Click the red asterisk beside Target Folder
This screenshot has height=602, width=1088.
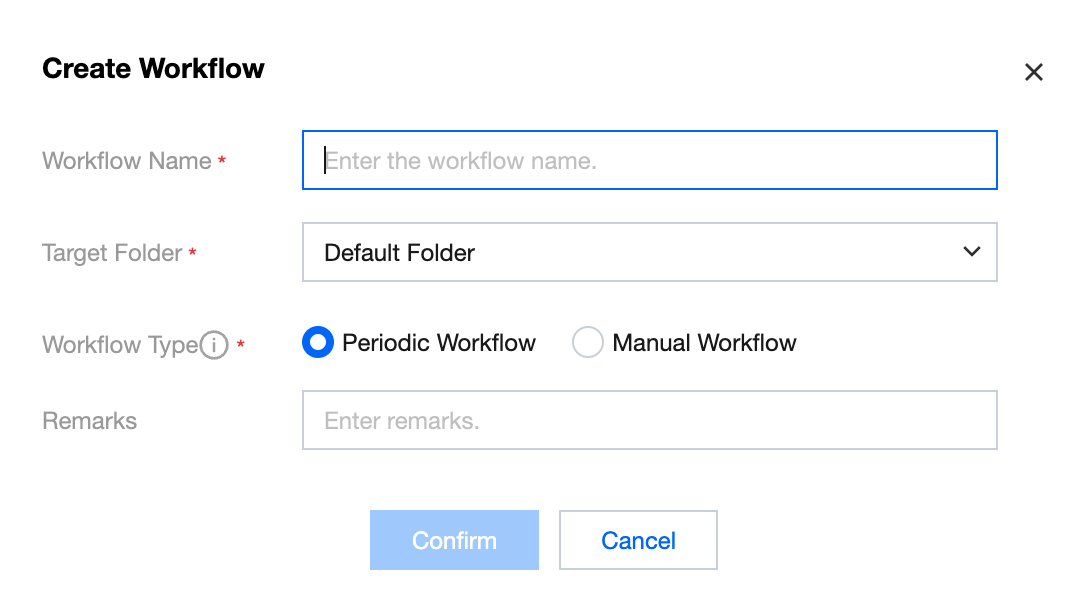tap(192, 253)
